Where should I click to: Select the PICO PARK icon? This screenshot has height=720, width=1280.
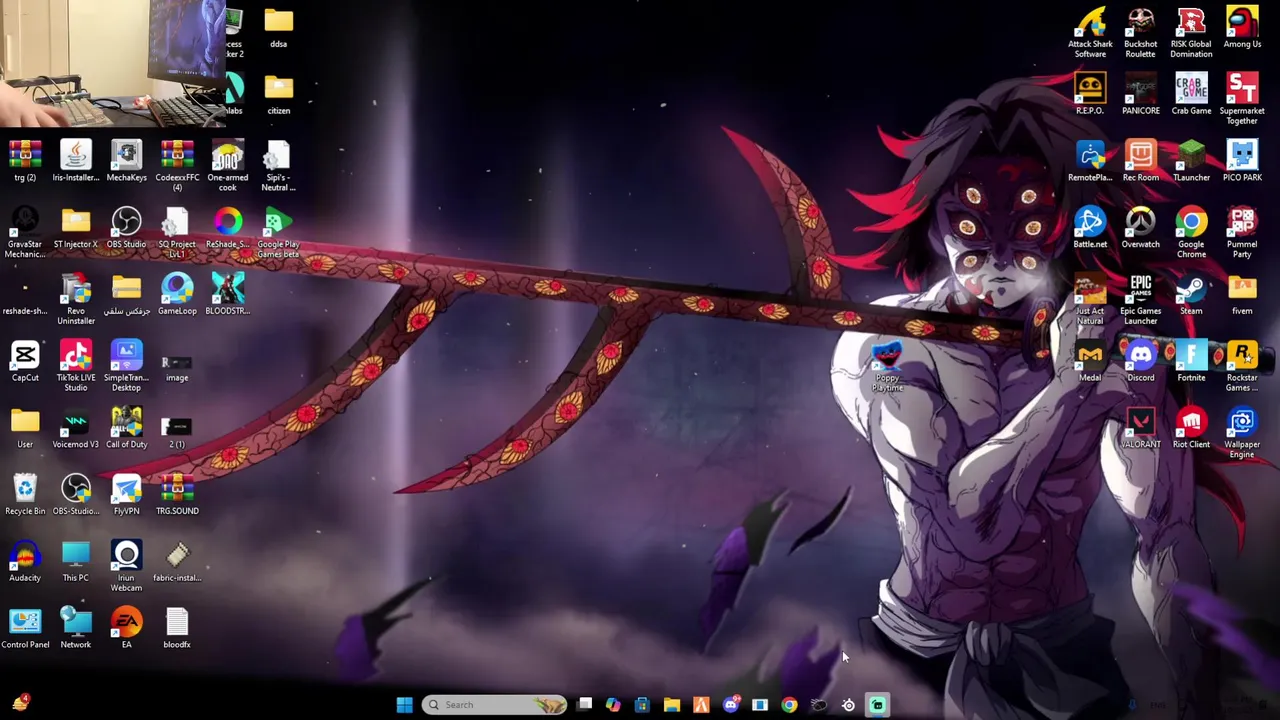click(x=1242, y=161)
